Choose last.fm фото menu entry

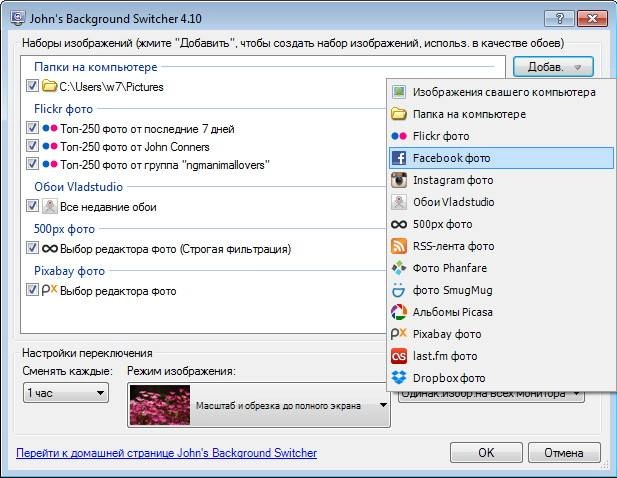point(501,356)
